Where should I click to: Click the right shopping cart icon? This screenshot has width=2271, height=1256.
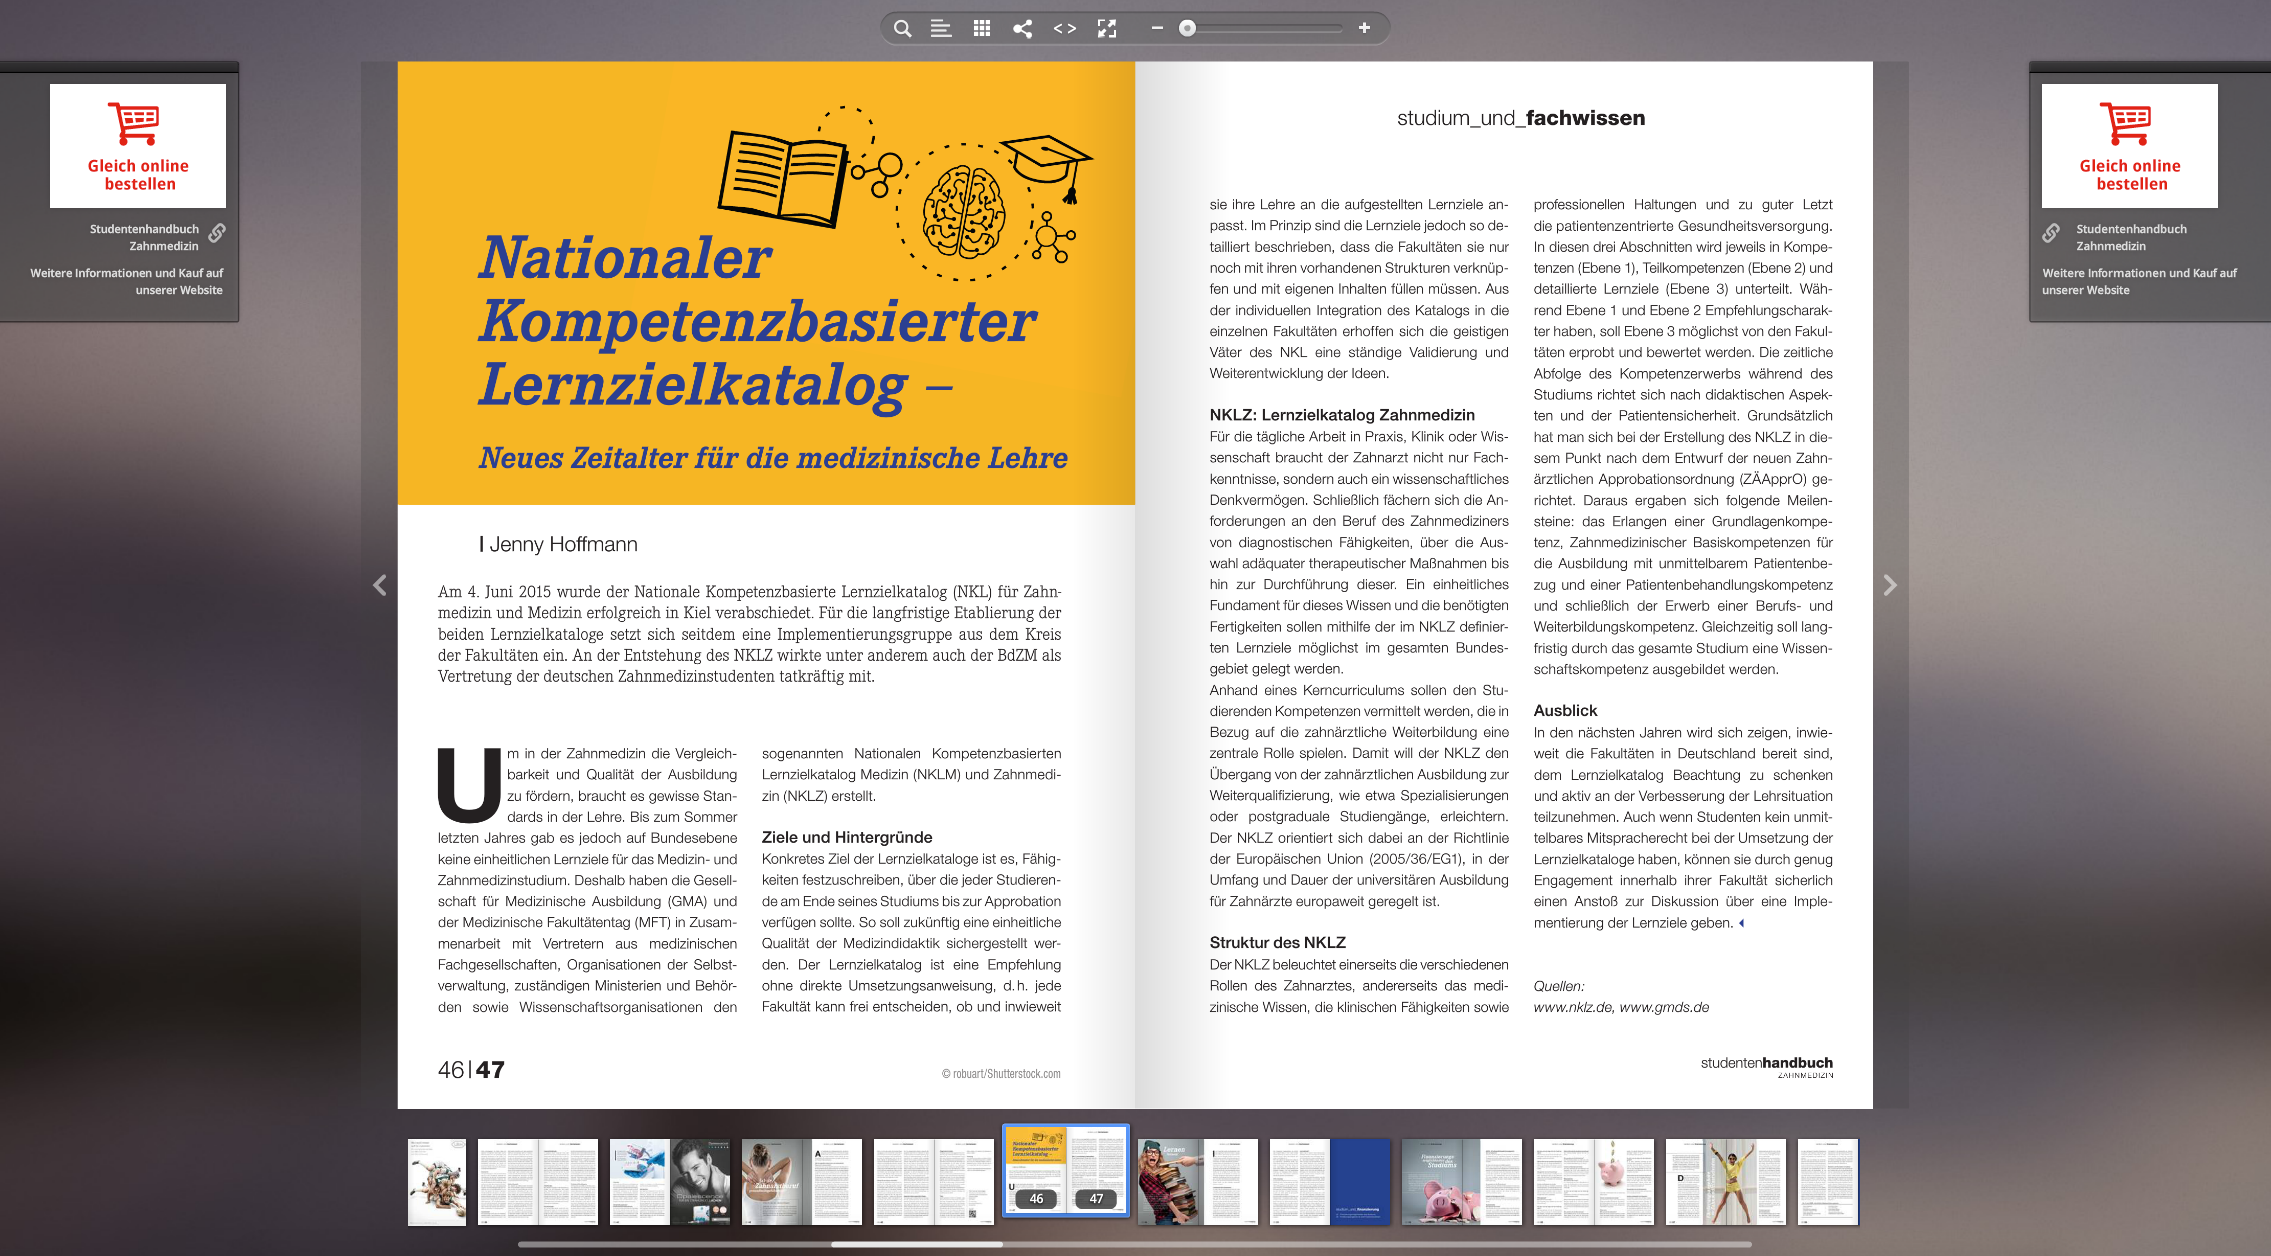[2126, 123]
